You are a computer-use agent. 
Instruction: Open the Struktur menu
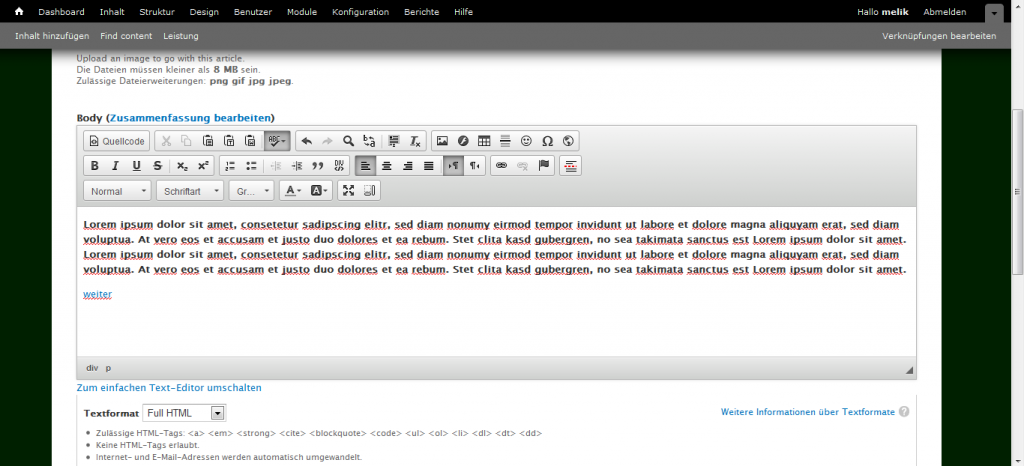coord(156,11)
